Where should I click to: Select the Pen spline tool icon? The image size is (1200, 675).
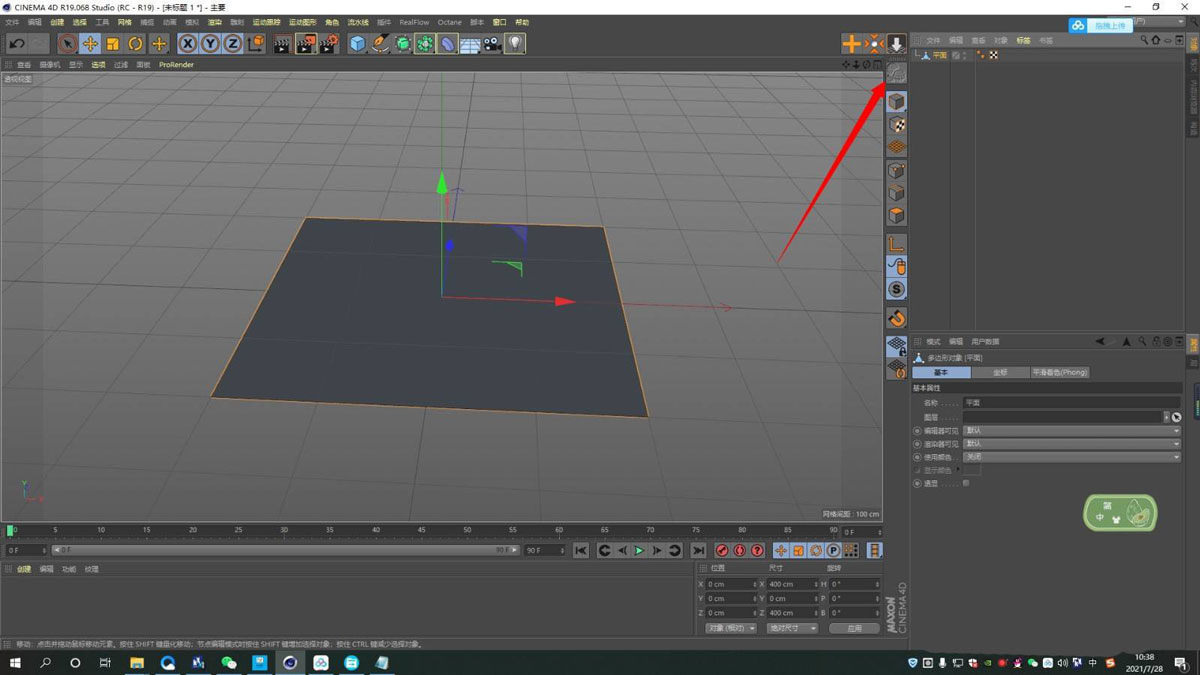pyautogui.click(x=381, y=43)
